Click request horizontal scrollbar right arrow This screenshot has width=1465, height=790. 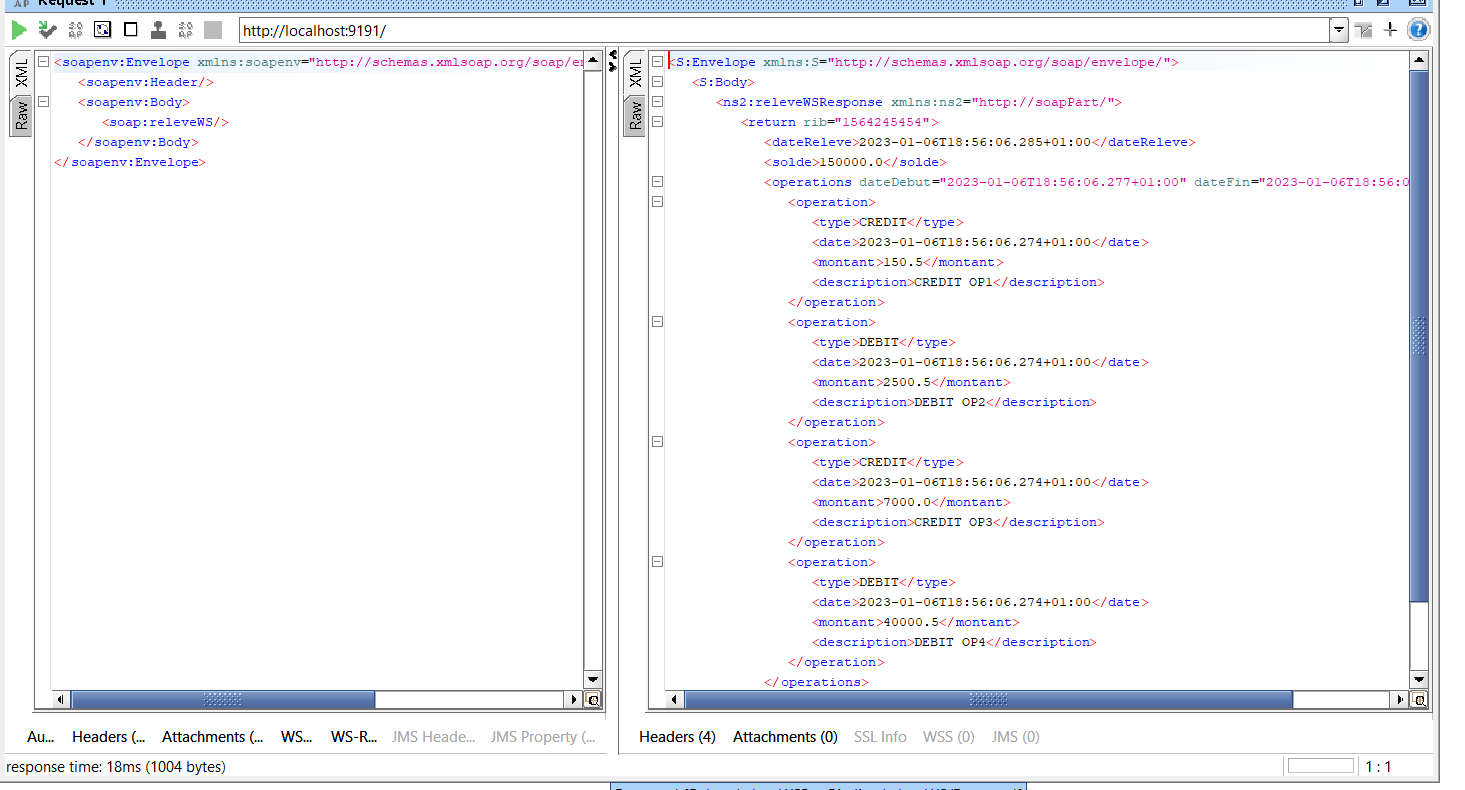[x=574, y=700]
